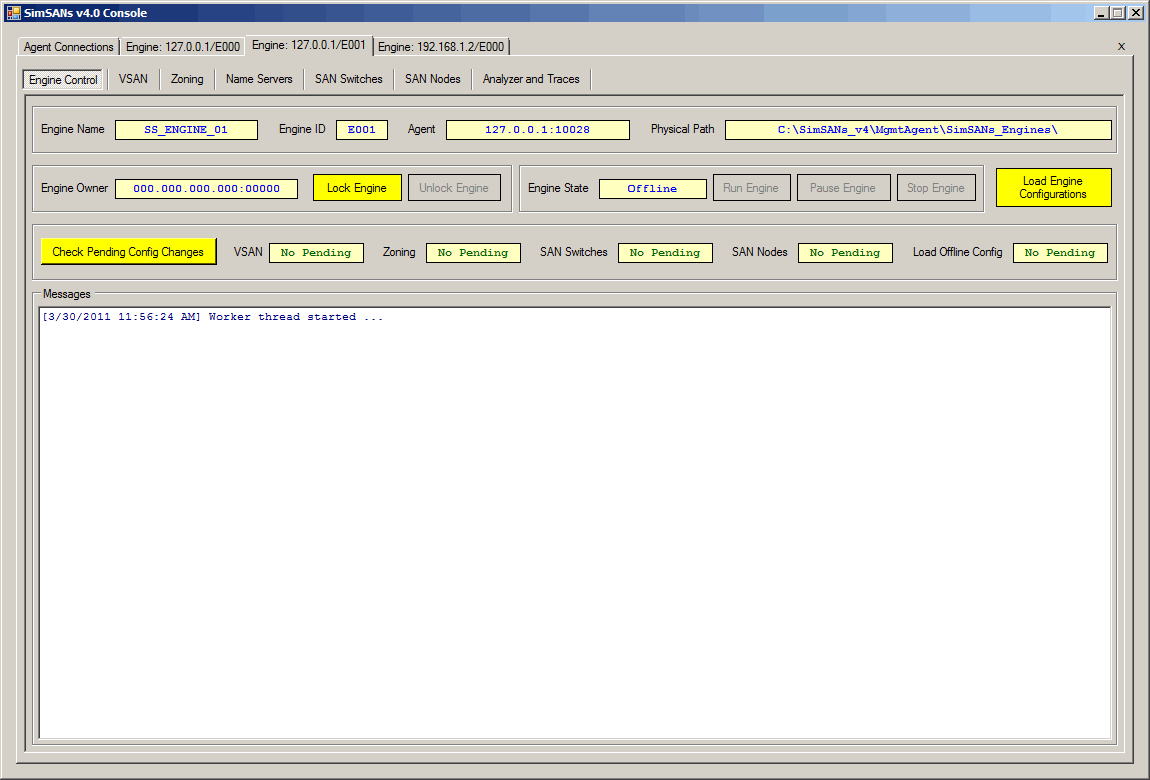Image resolution: width=1150 pixels, height=780 pixels.
Task: Switch to Agent Connections tab
Action: click(69, 47)
